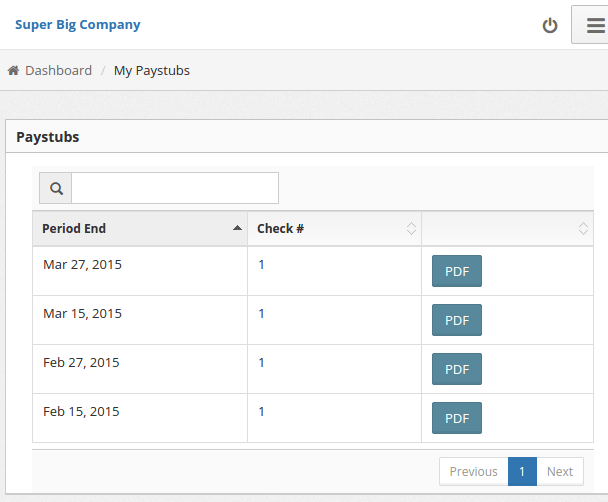Open check number for Feb 27, 2015
The image size is (608, 502).
262,363
